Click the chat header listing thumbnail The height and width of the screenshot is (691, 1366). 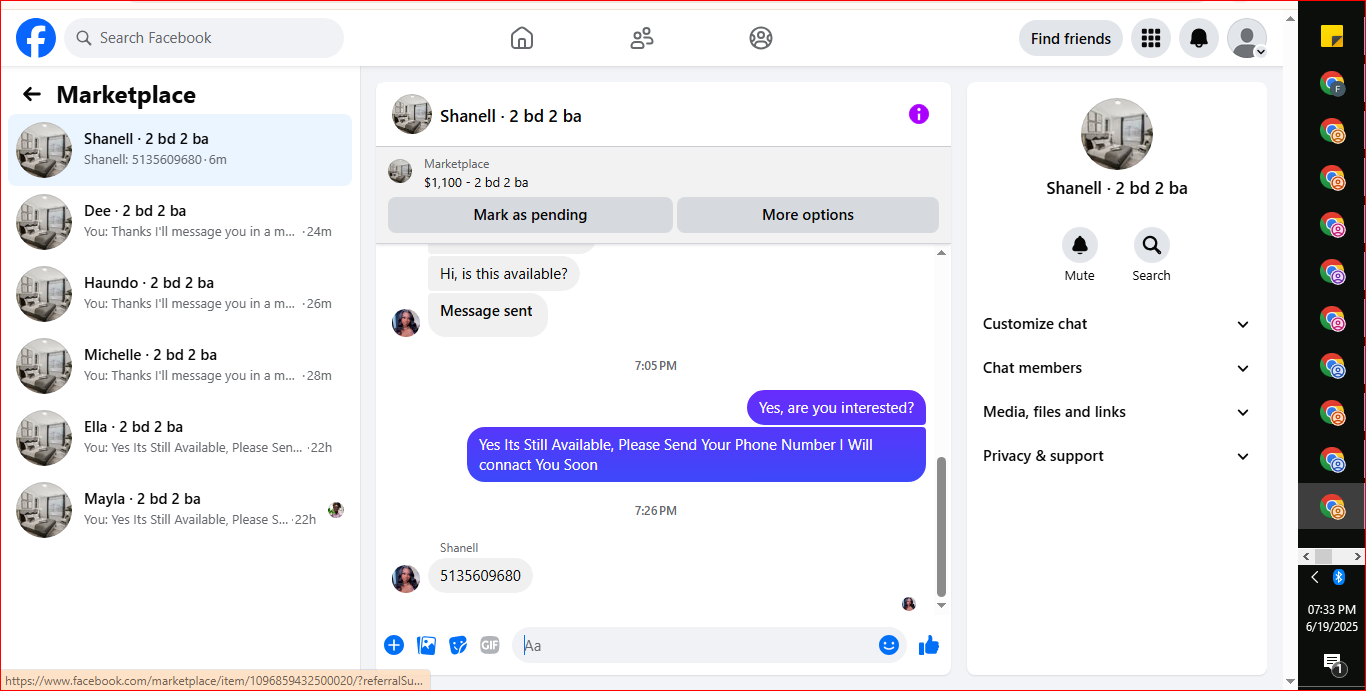tap(412, 115)
